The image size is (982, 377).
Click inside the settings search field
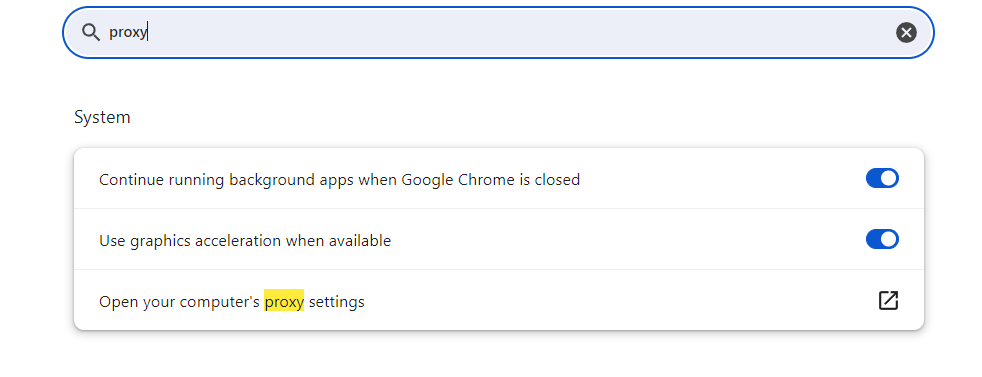click(498, 33)
